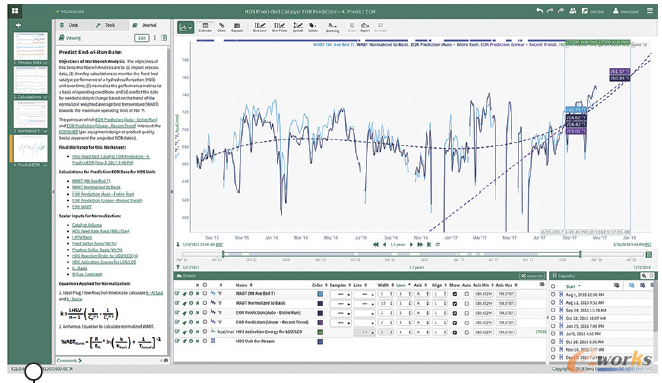Click color swatch for WABT (Wt Ave Bed T)
The image size is (662, 383).
[320, 294]
